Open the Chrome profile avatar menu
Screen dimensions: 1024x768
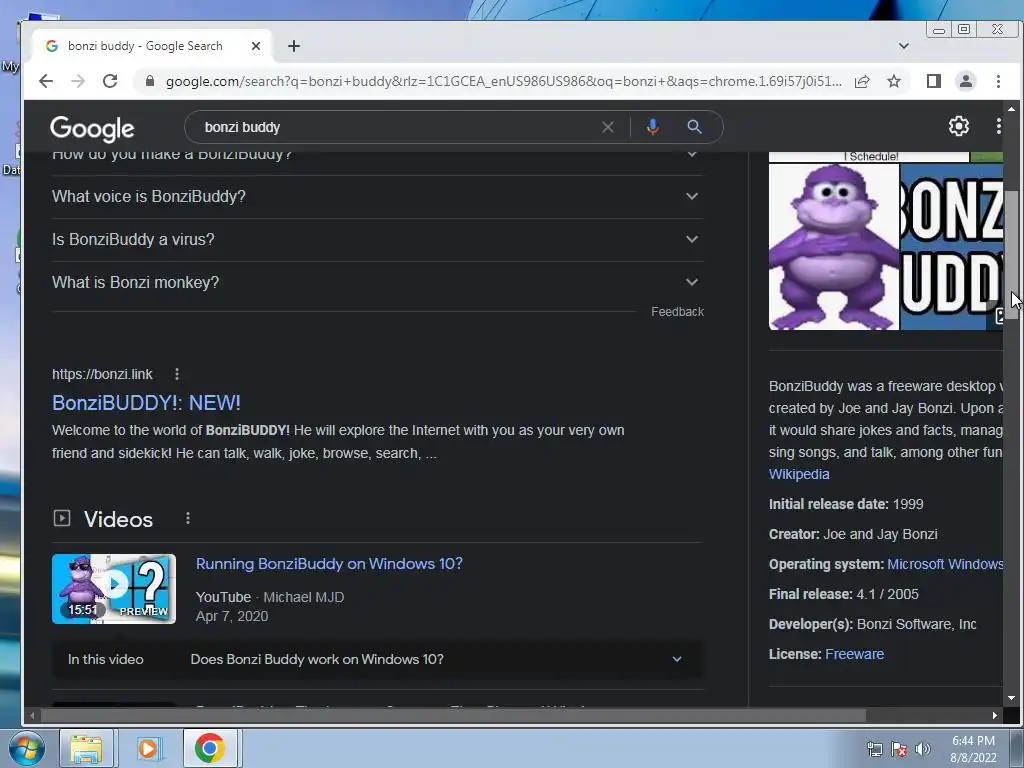pyautogui.click(x=966, y=81)
